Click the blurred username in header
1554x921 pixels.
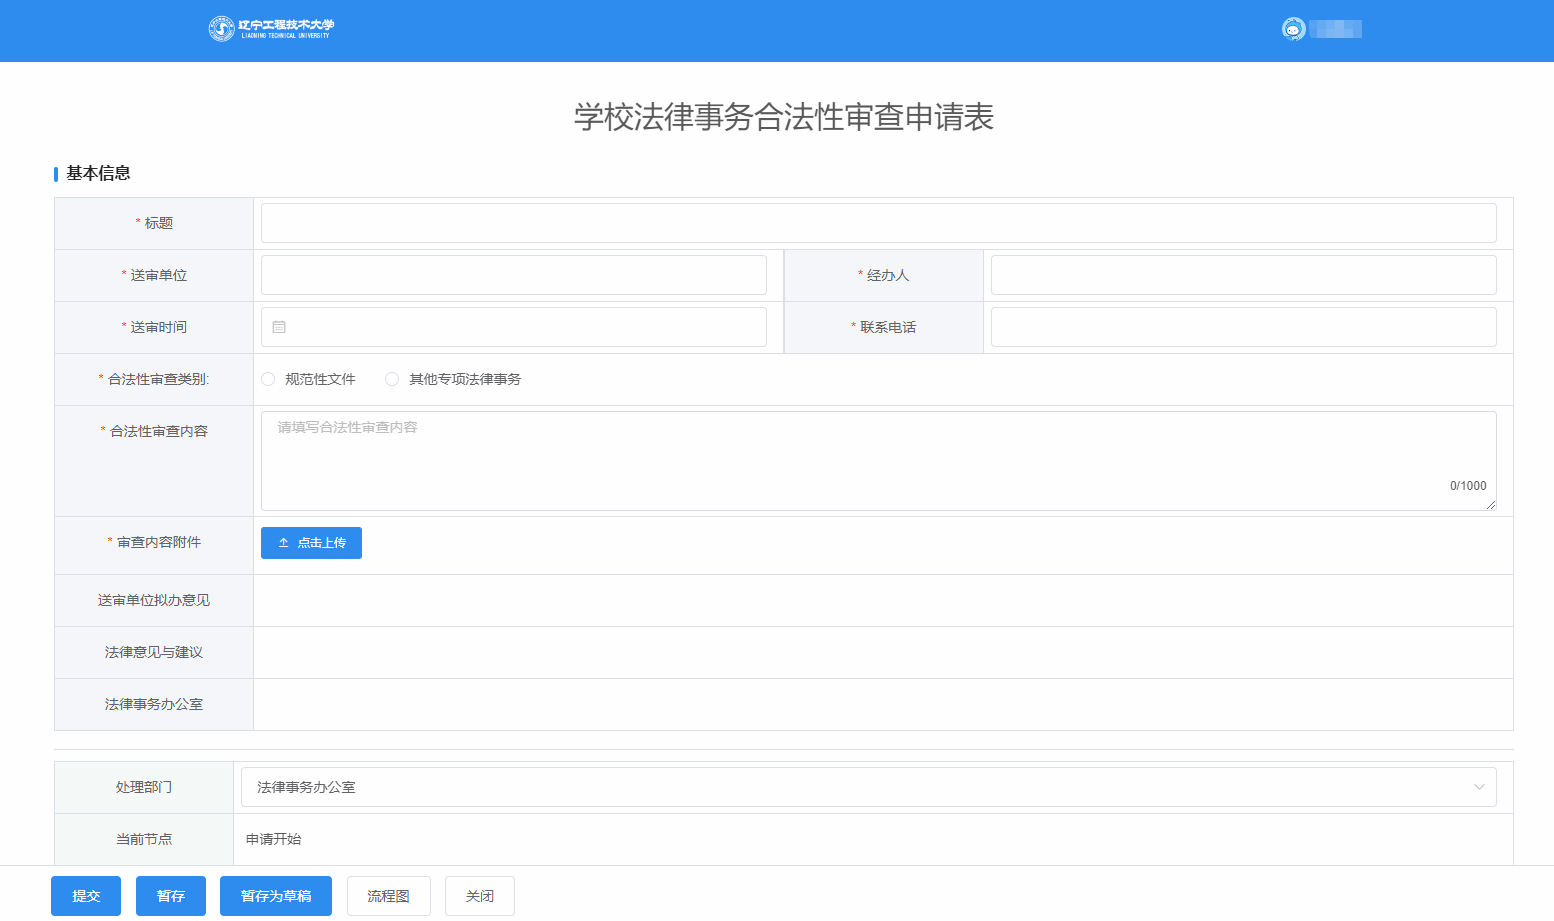pos(1336,29)
